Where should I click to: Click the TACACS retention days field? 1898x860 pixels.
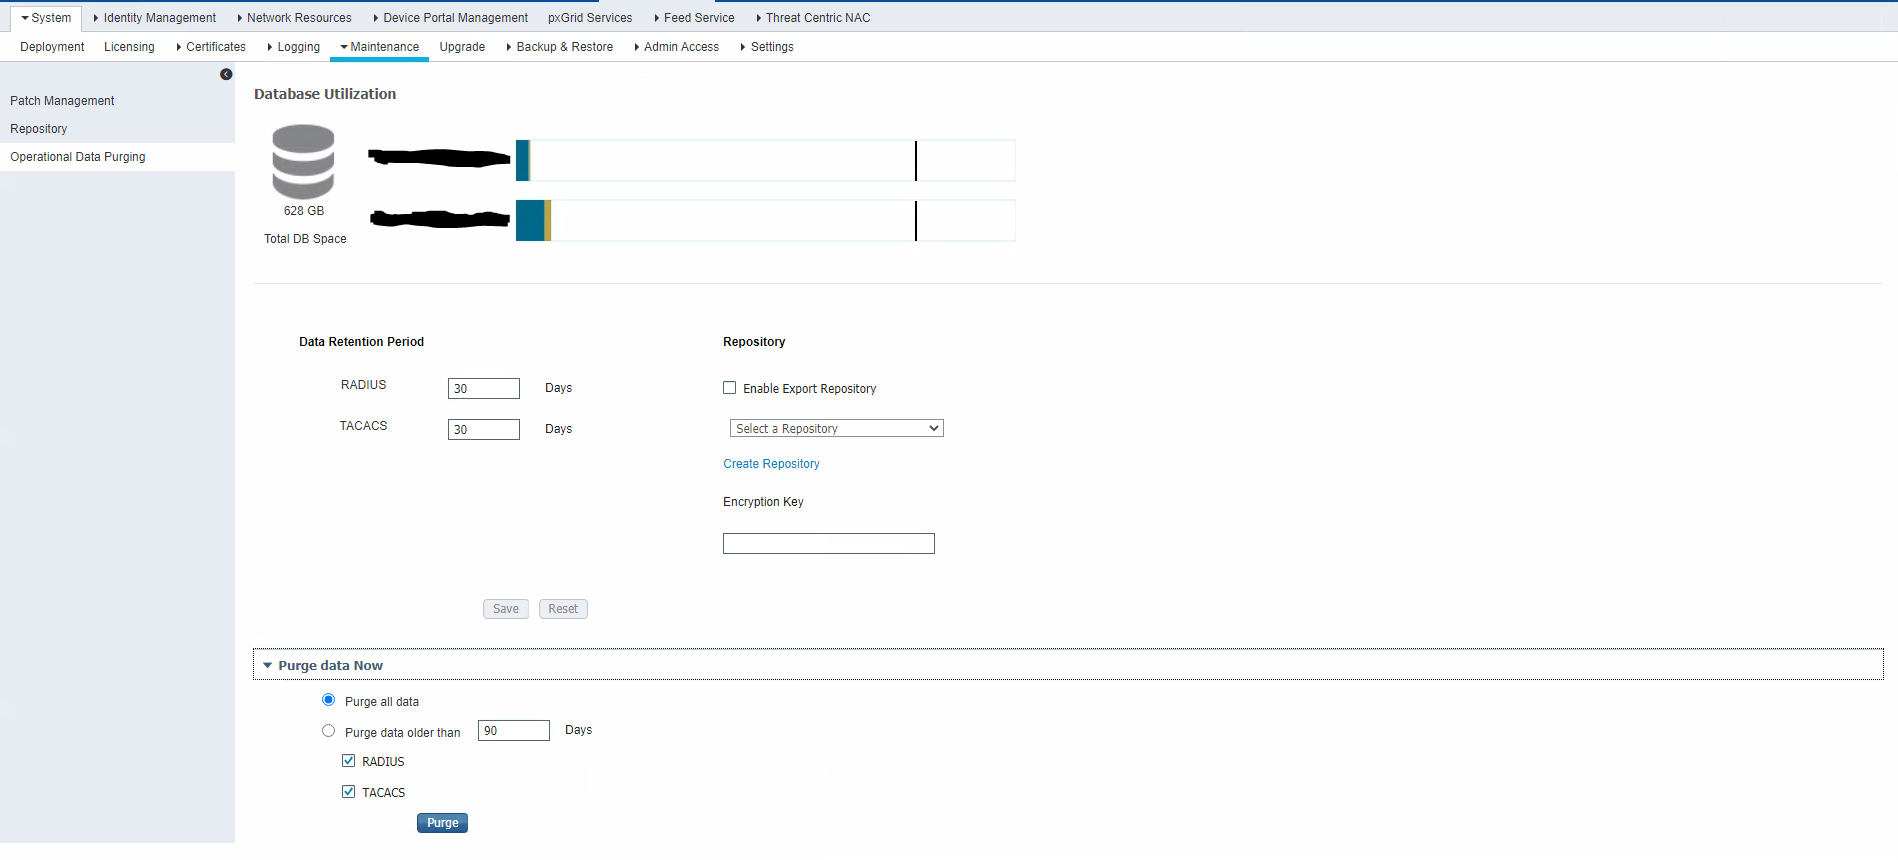(x=484, y=430)
